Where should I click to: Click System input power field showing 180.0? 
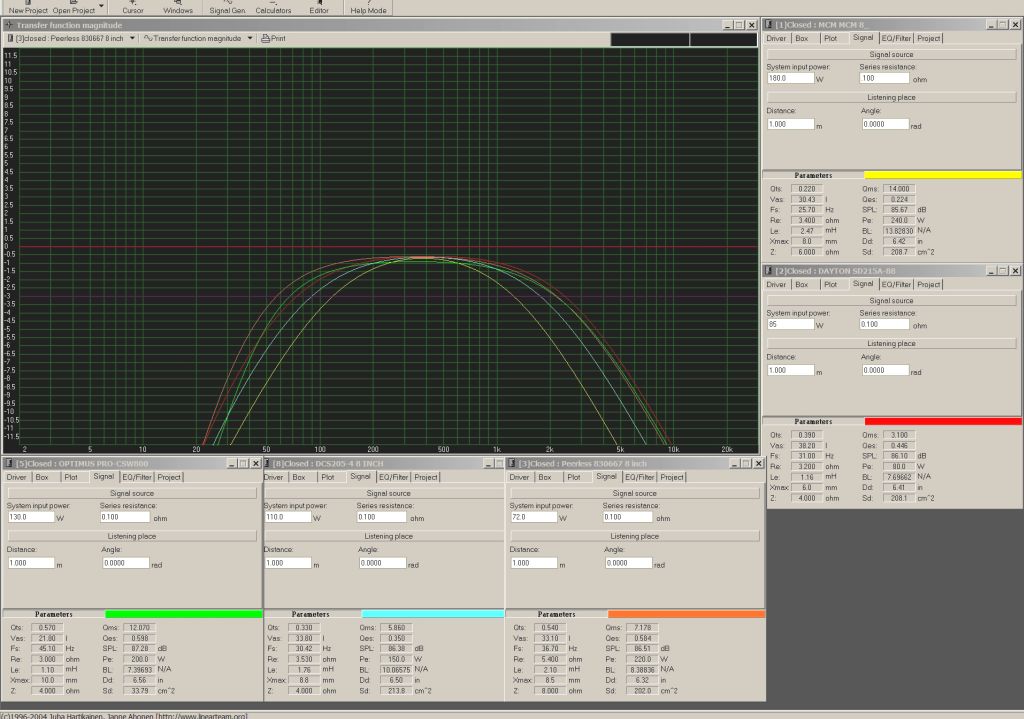pyautogui.click(x=790, y=78)
